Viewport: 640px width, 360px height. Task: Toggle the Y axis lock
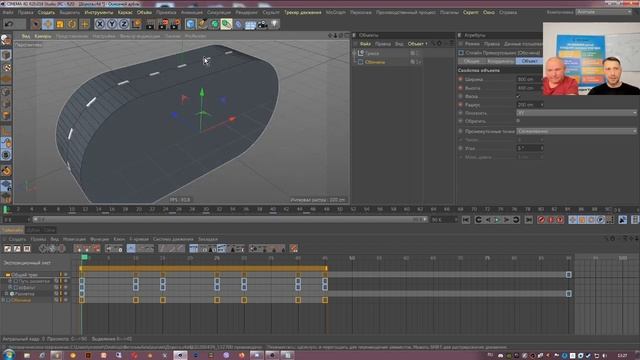tap(112, 24)
